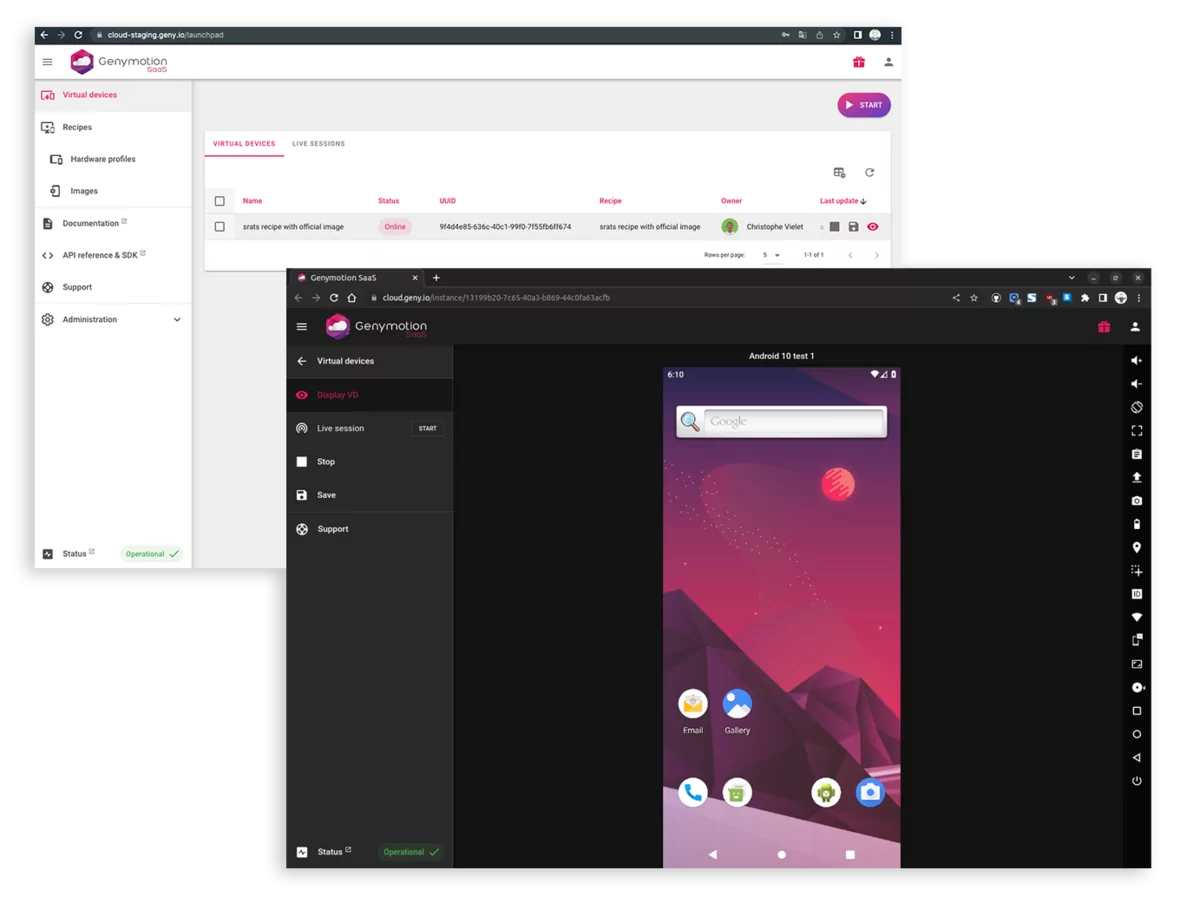Tap the Recent apps square in device toolbar

click(1136, 711)
